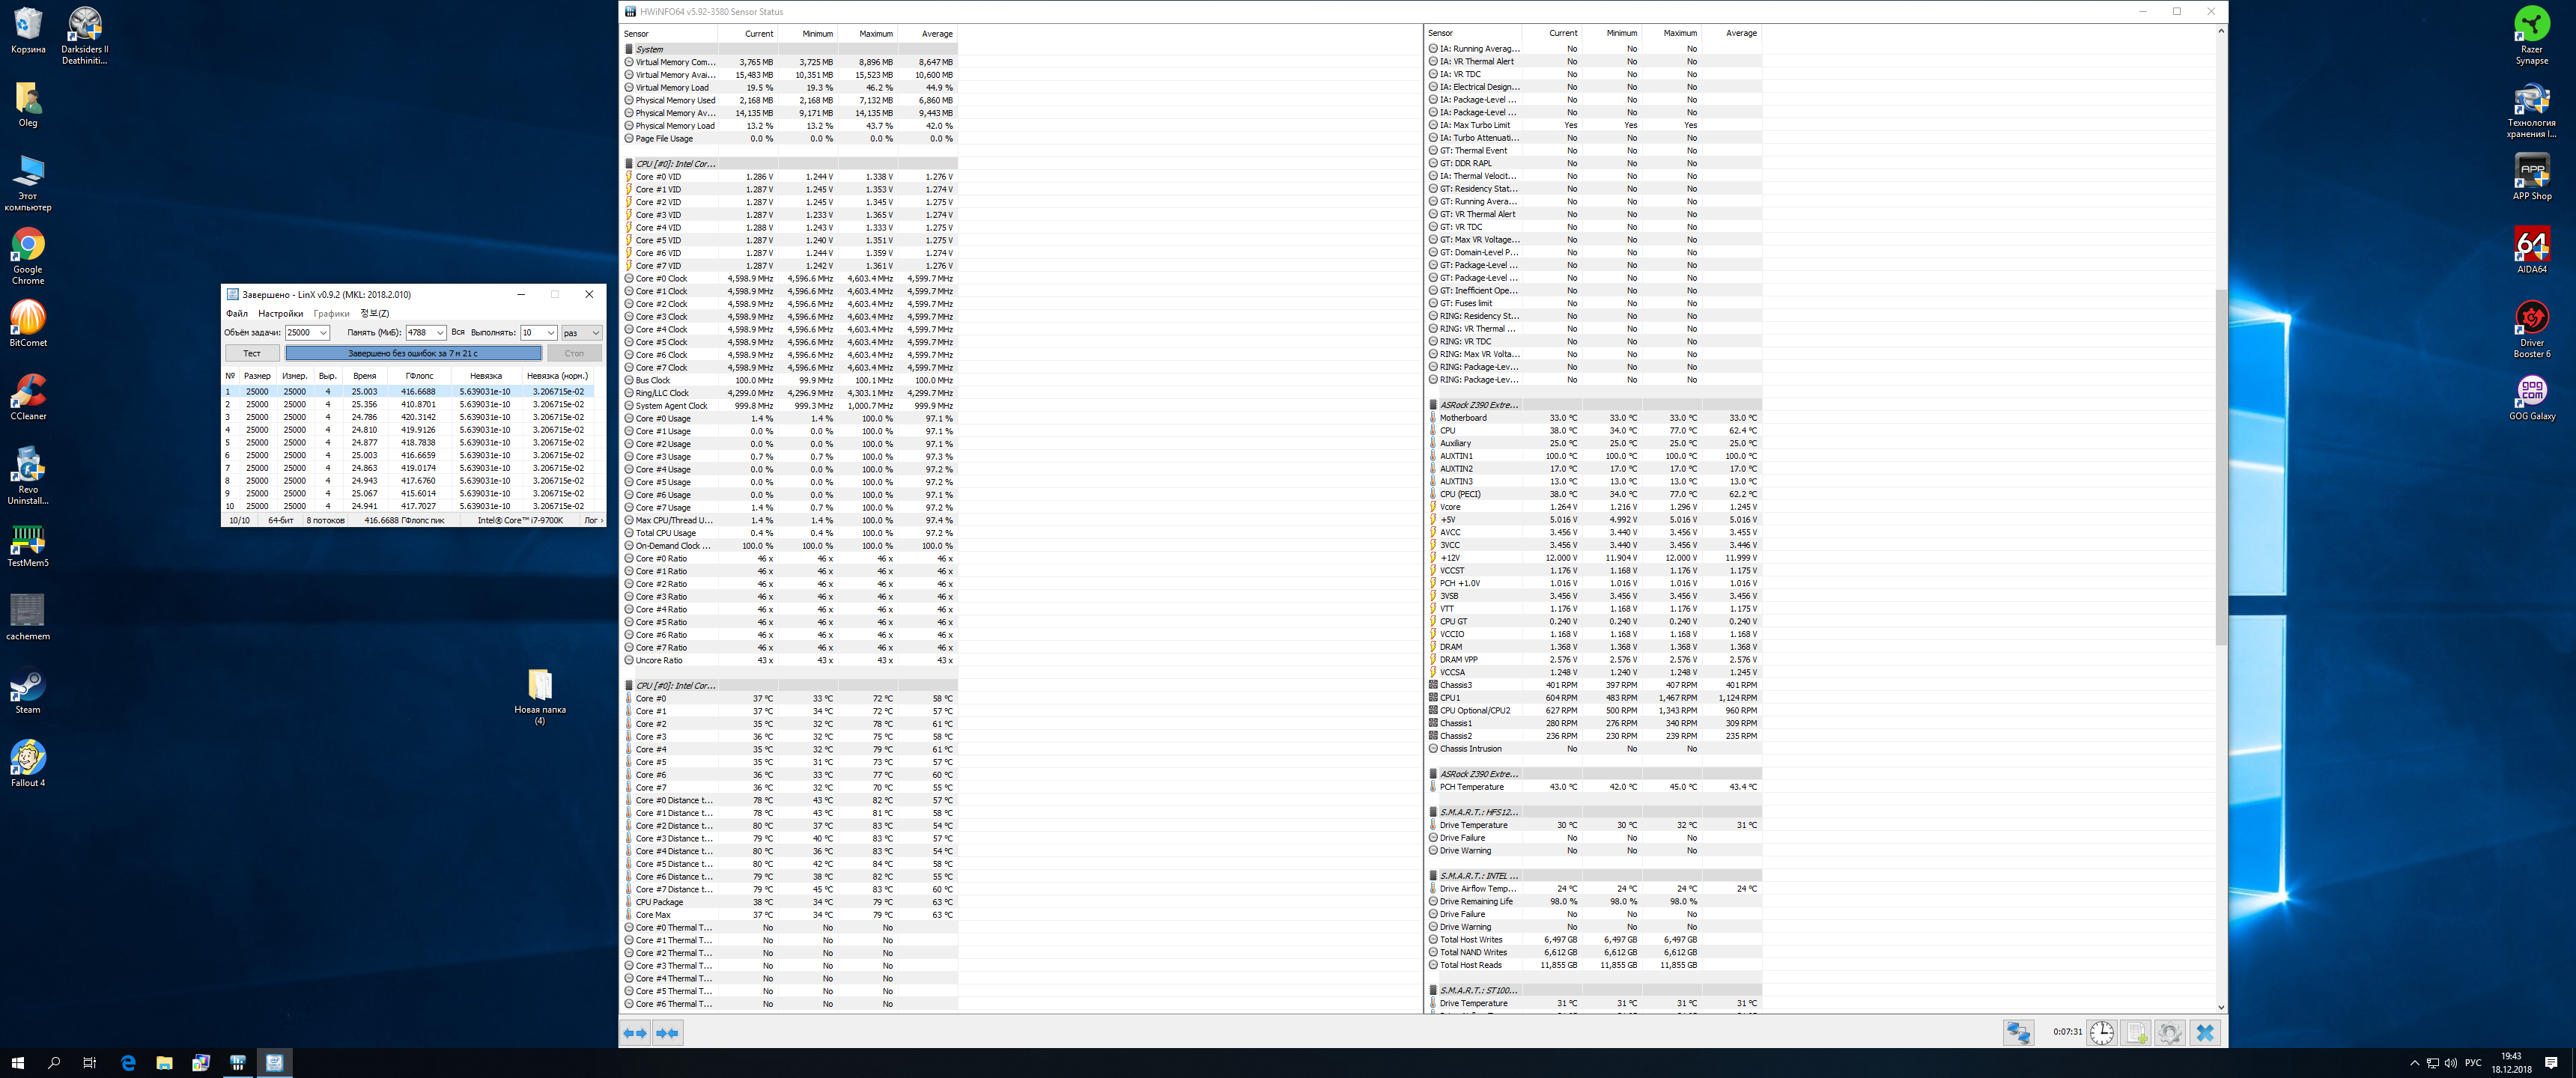The height and width of the screenshot is (1078, 2576).
Task: Start sensor logging via the sheet-plus icon
Action: (x=2136, y=1032)
